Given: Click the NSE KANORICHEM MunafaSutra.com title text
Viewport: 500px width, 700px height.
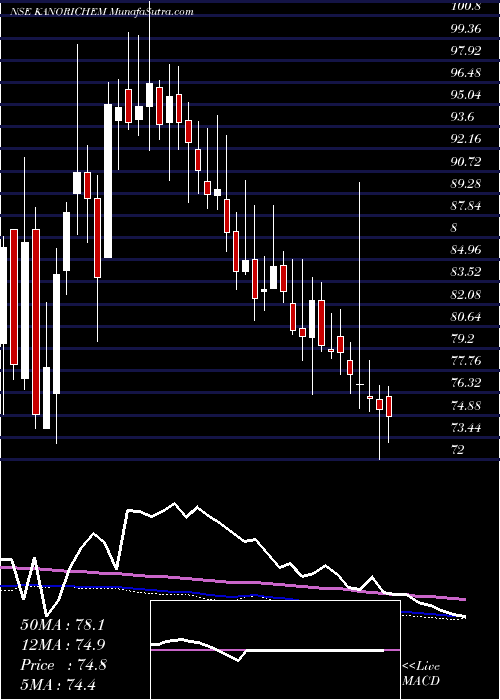Looking at the screenshot, I should click(x=102, y=12).
